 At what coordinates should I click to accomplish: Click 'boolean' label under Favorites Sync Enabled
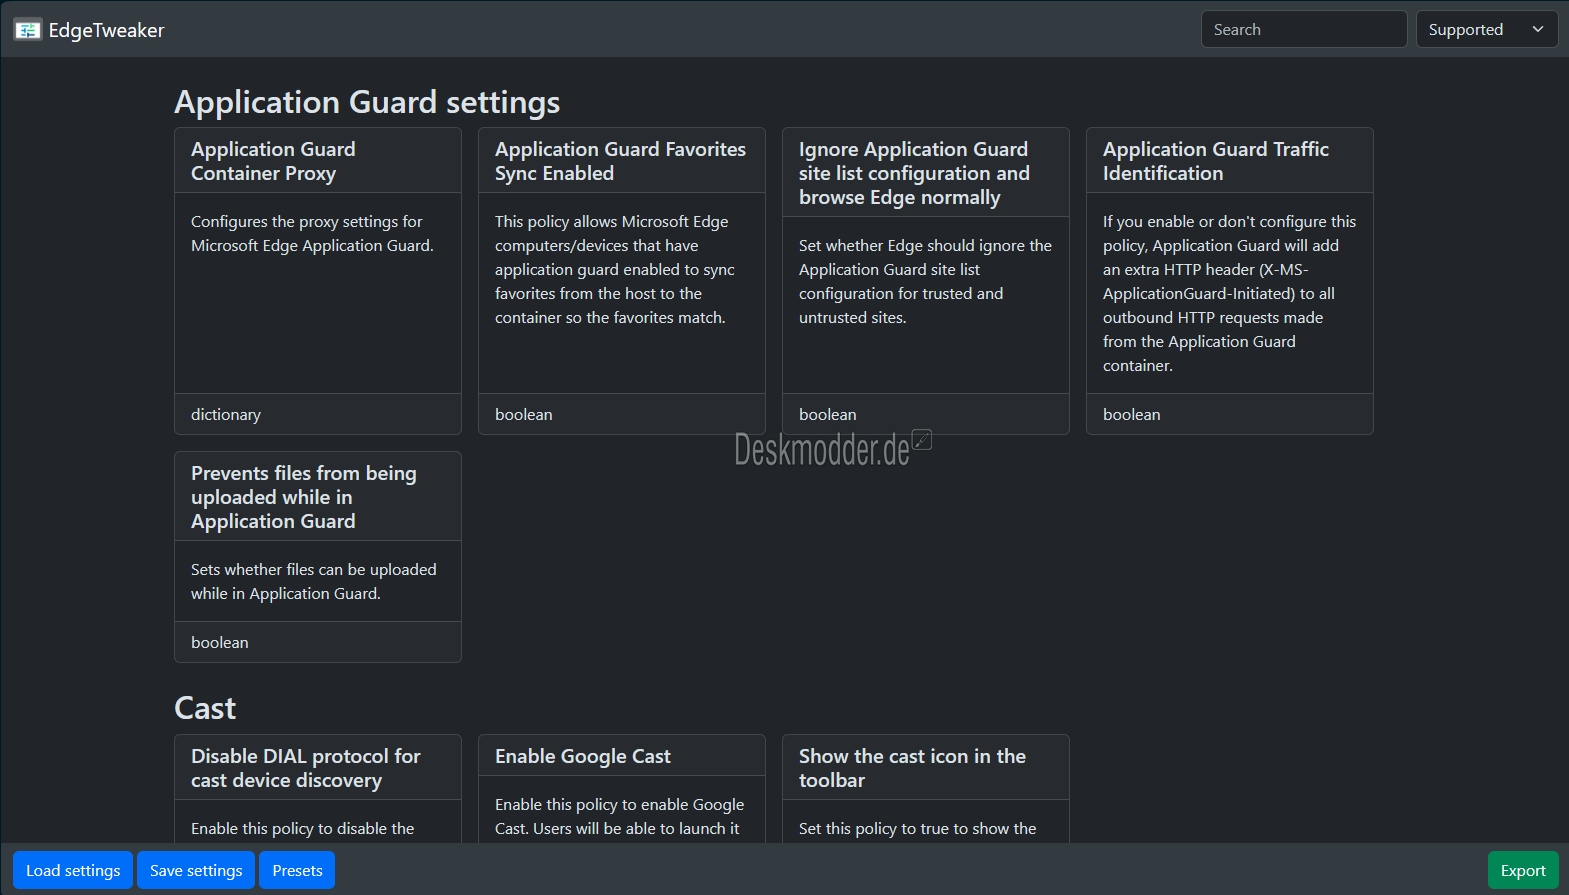pyautogui.click(x=524, y=414)
